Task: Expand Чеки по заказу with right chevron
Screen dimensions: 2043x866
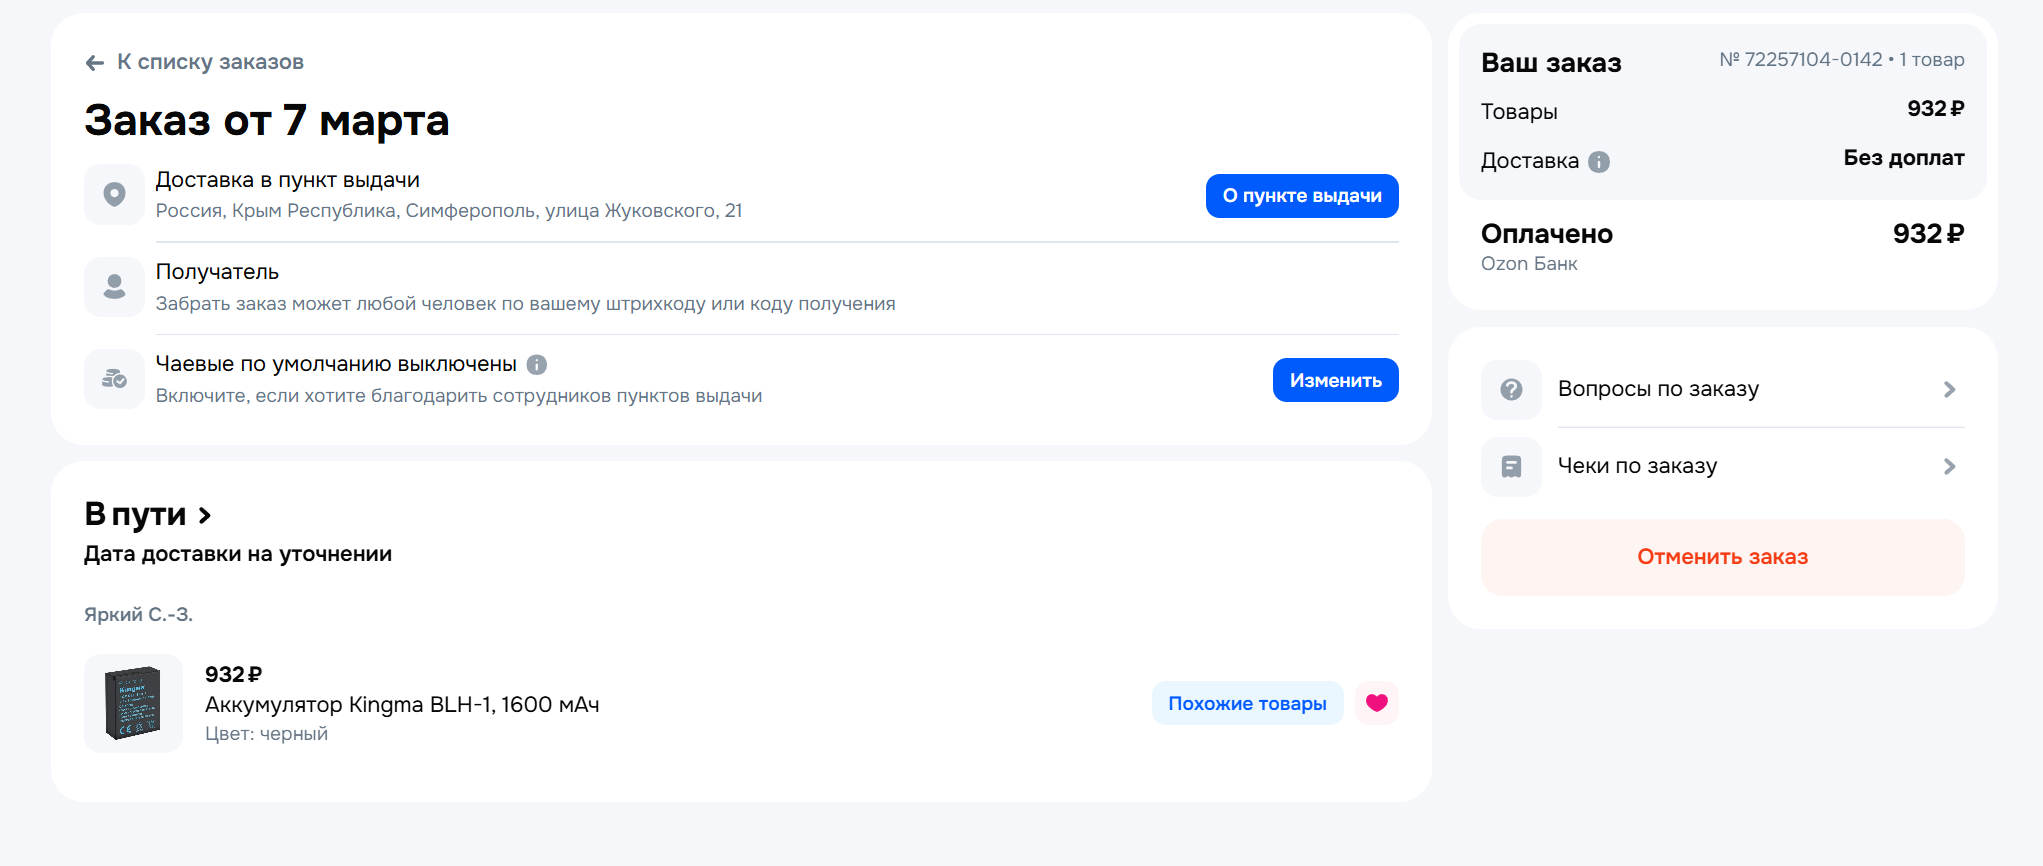Action: point(1948,466)
